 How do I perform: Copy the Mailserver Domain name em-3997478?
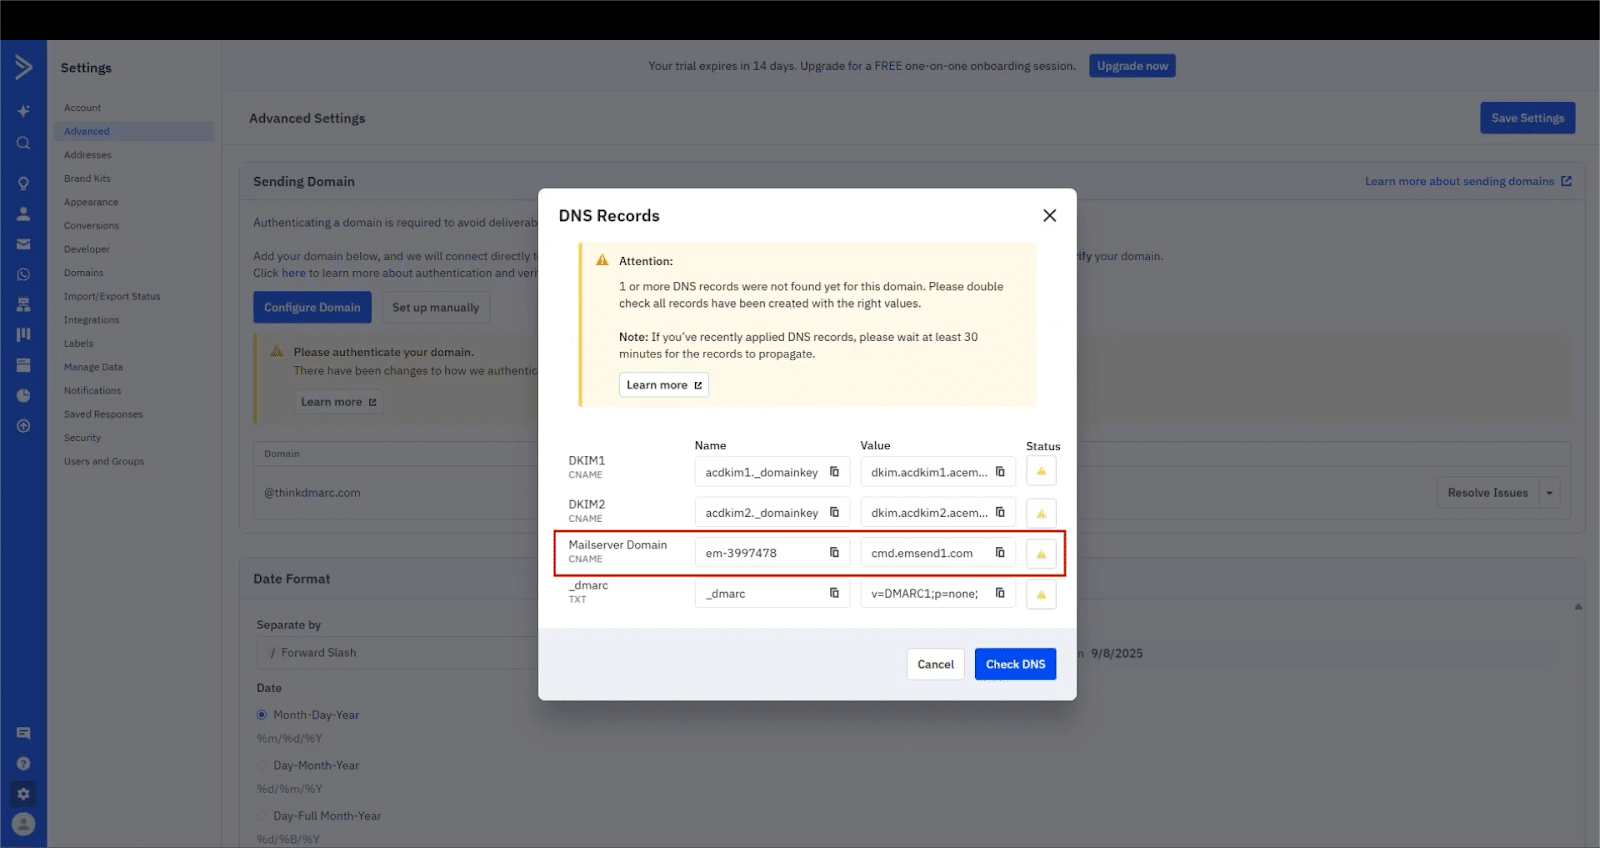point(834,552)
